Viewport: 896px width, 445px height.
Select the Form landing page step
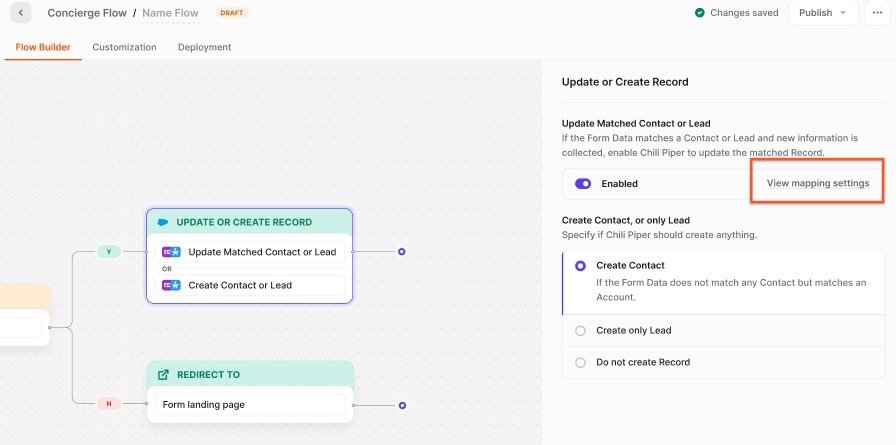point(250,405)
